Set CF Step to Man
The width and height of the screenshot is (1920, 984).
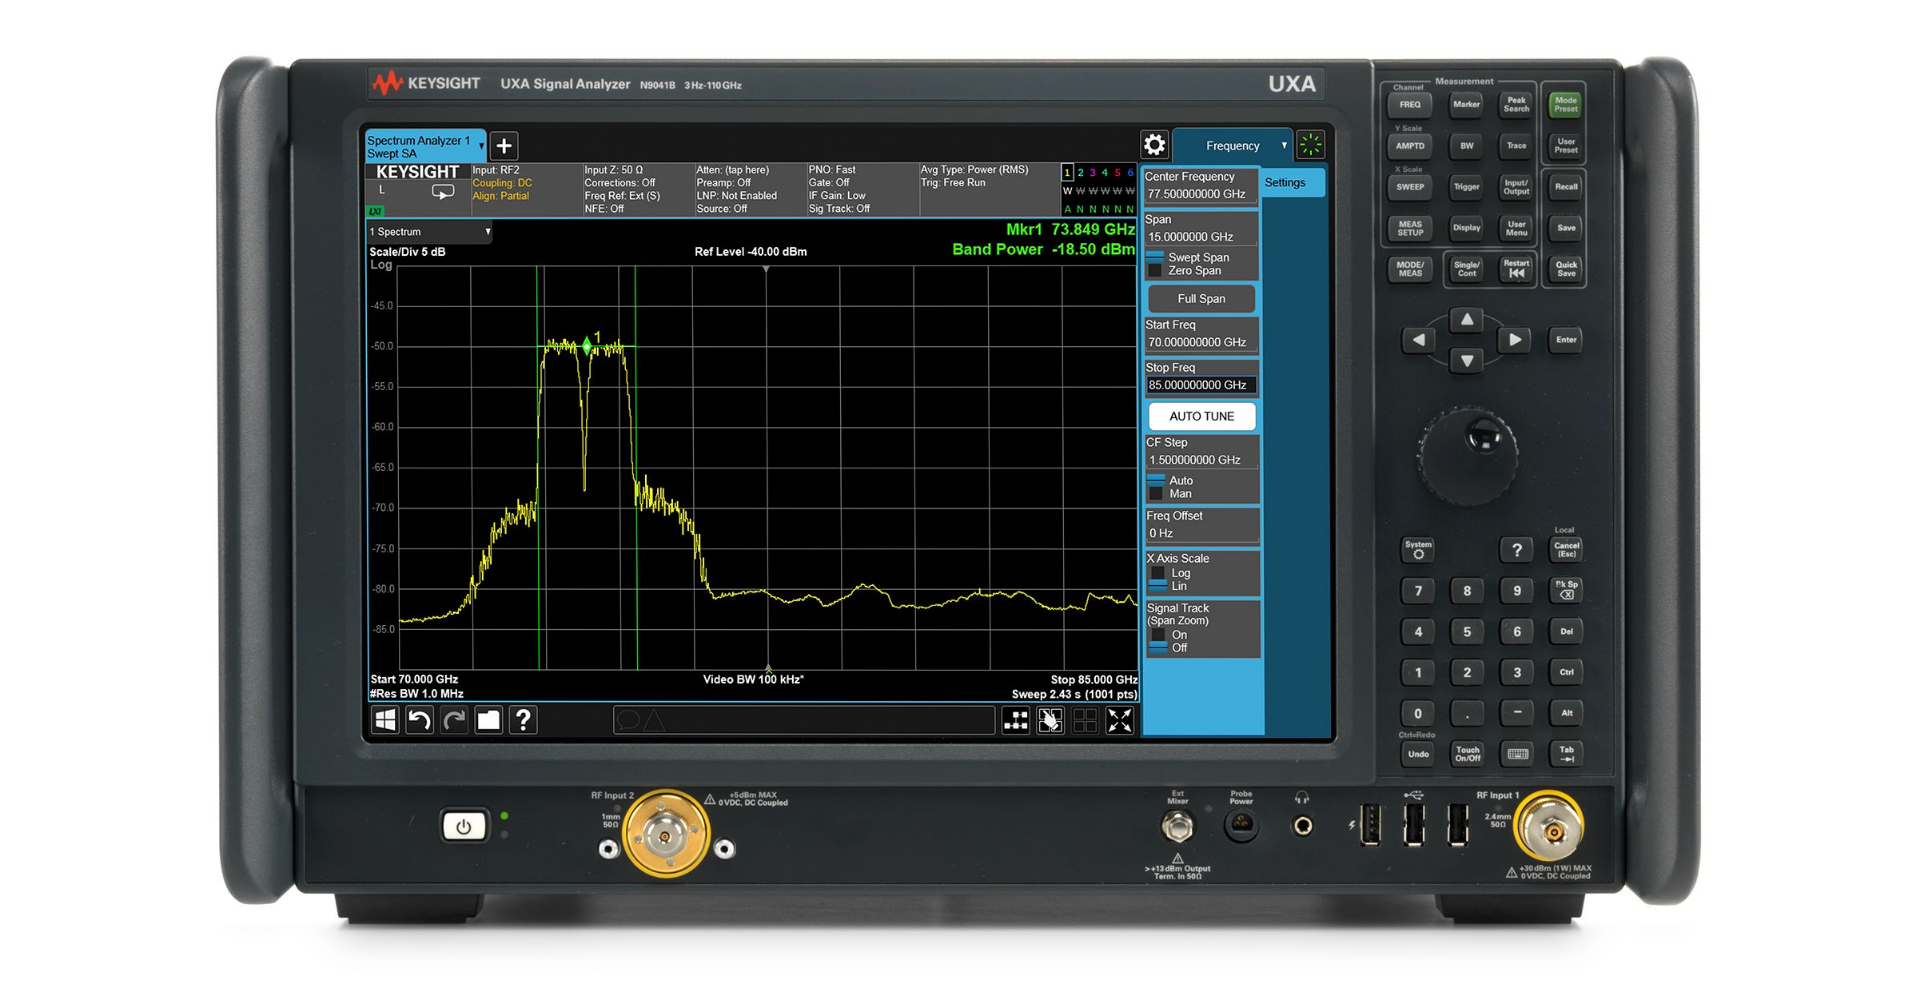click(1171, 494)
